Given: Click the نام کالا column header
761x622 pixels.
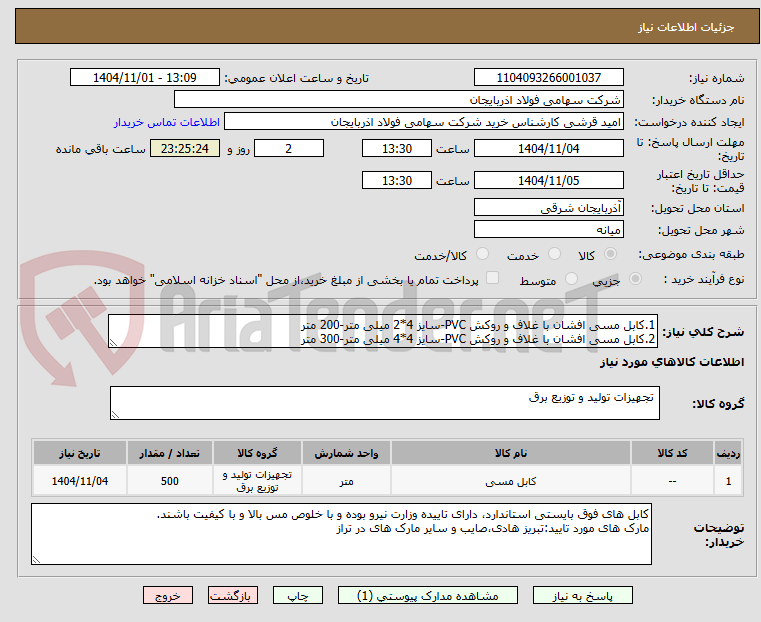Looking at the screenshot, I should click(511, 453).
